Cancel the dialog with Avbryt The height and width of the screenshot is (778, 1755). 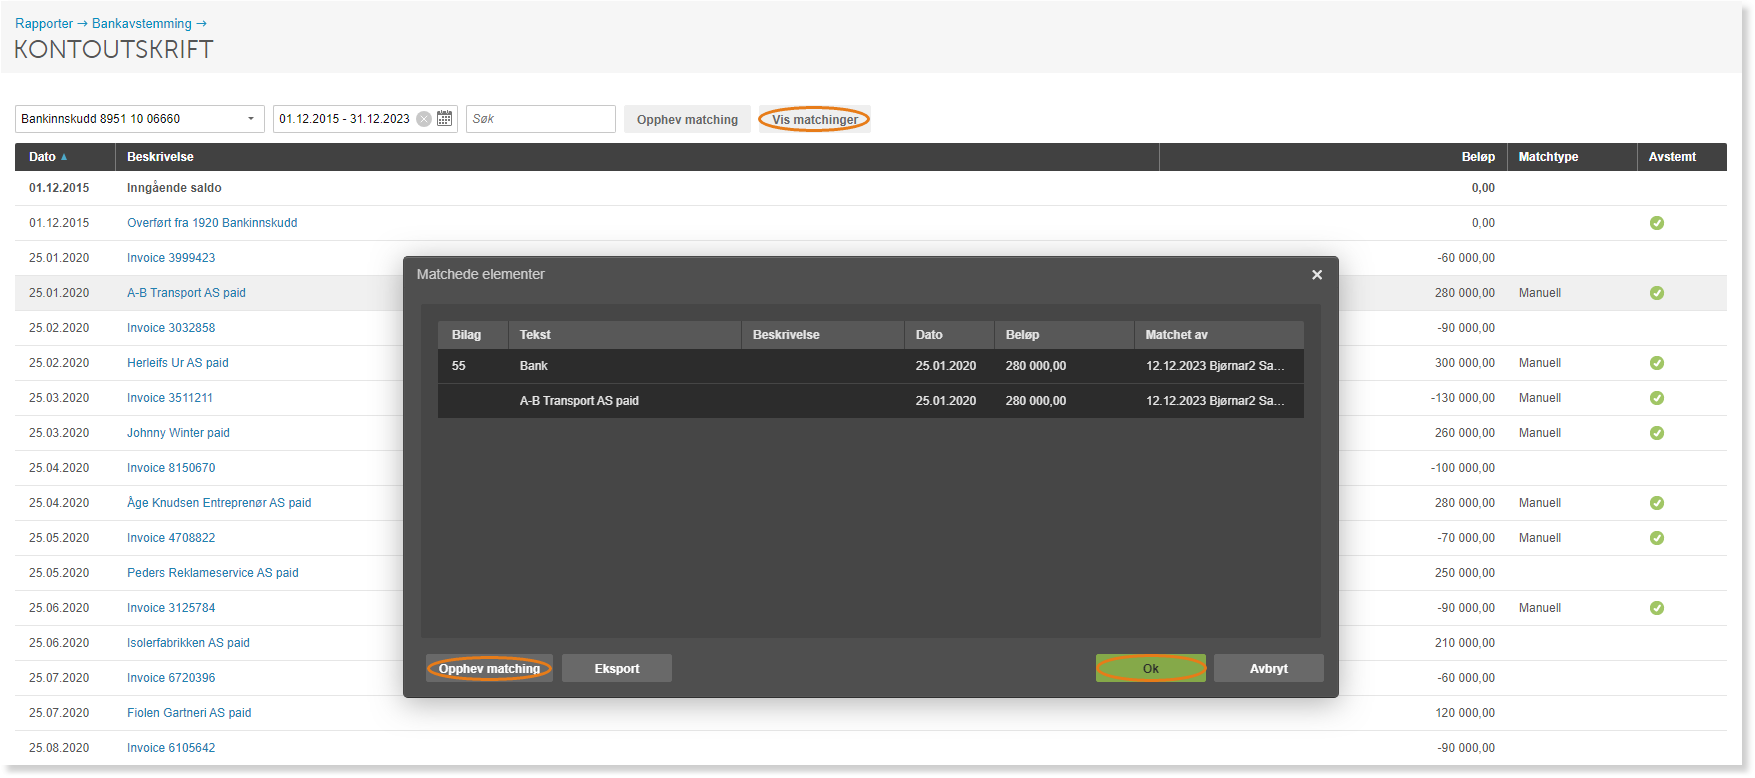pos(1269,668)
